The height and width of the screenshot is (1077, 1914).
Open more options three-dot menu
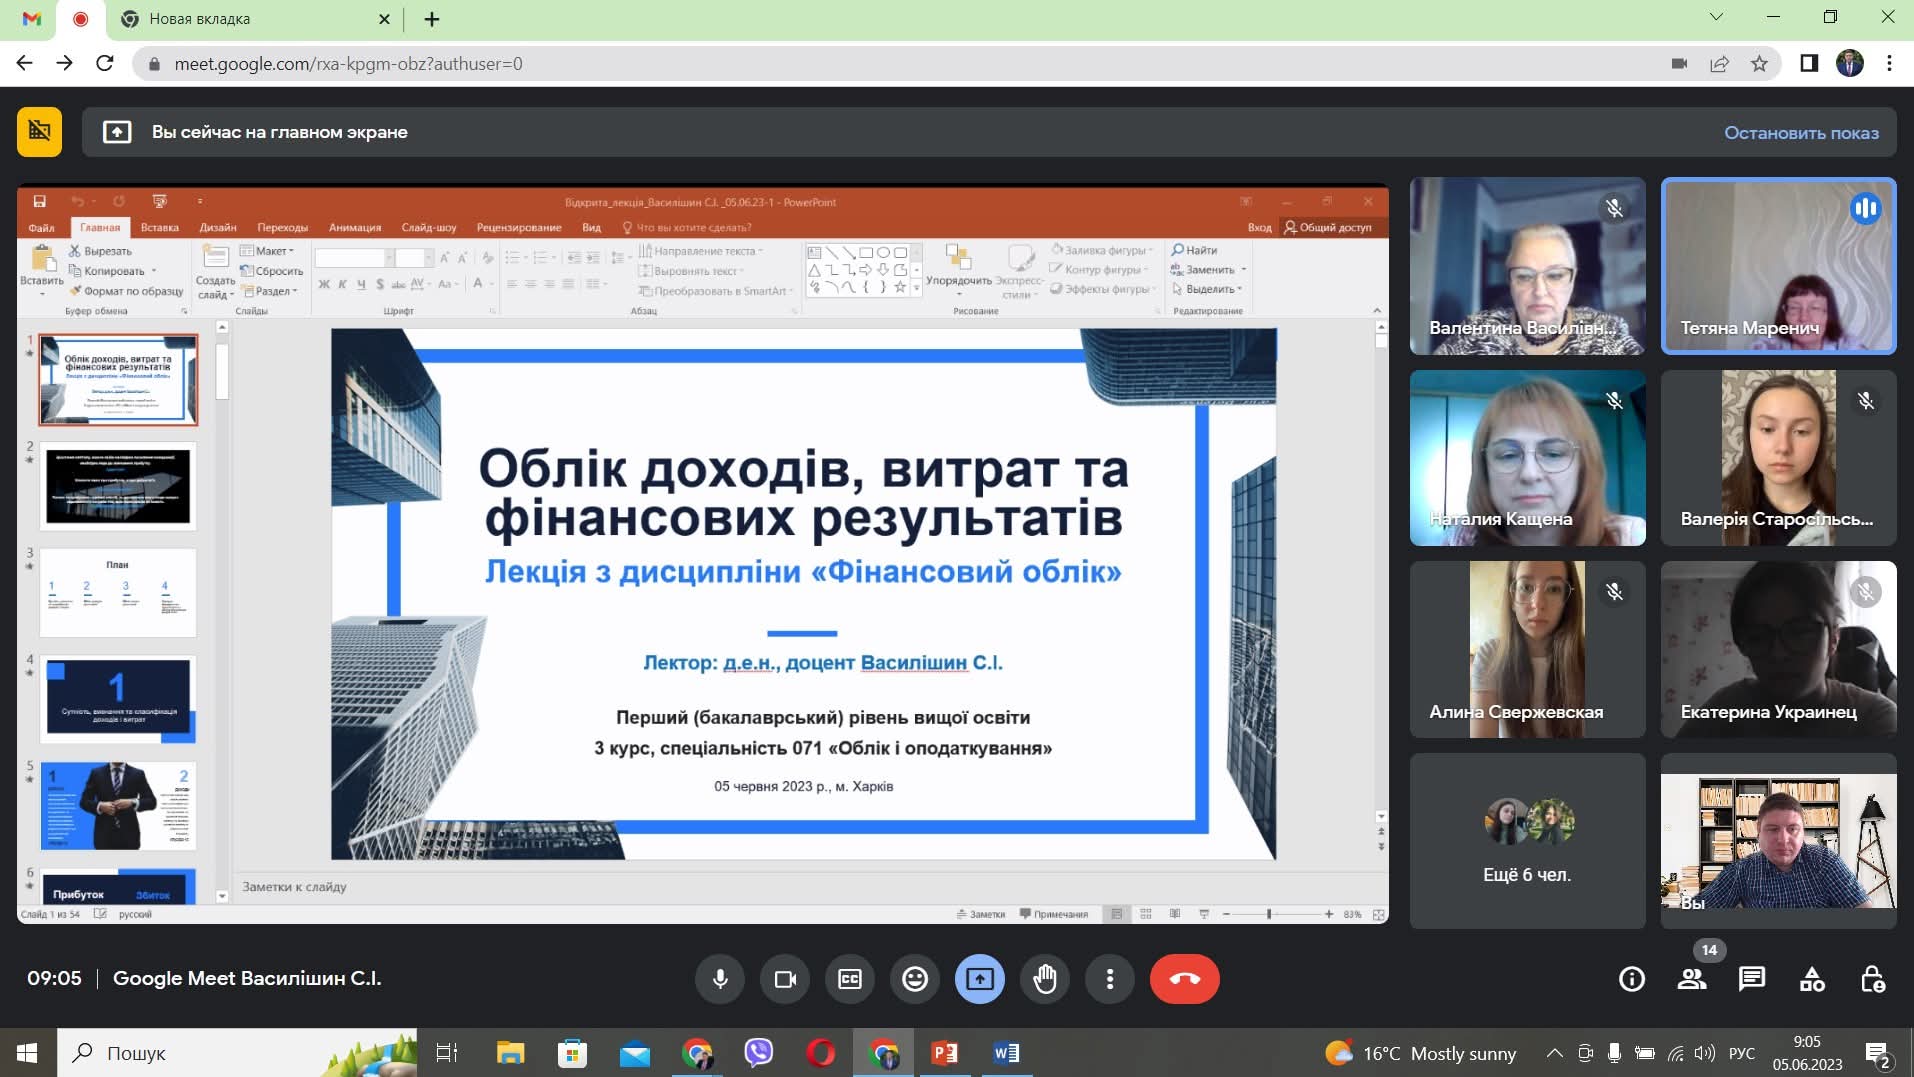pyautogui.click(x=1110, y=979)
